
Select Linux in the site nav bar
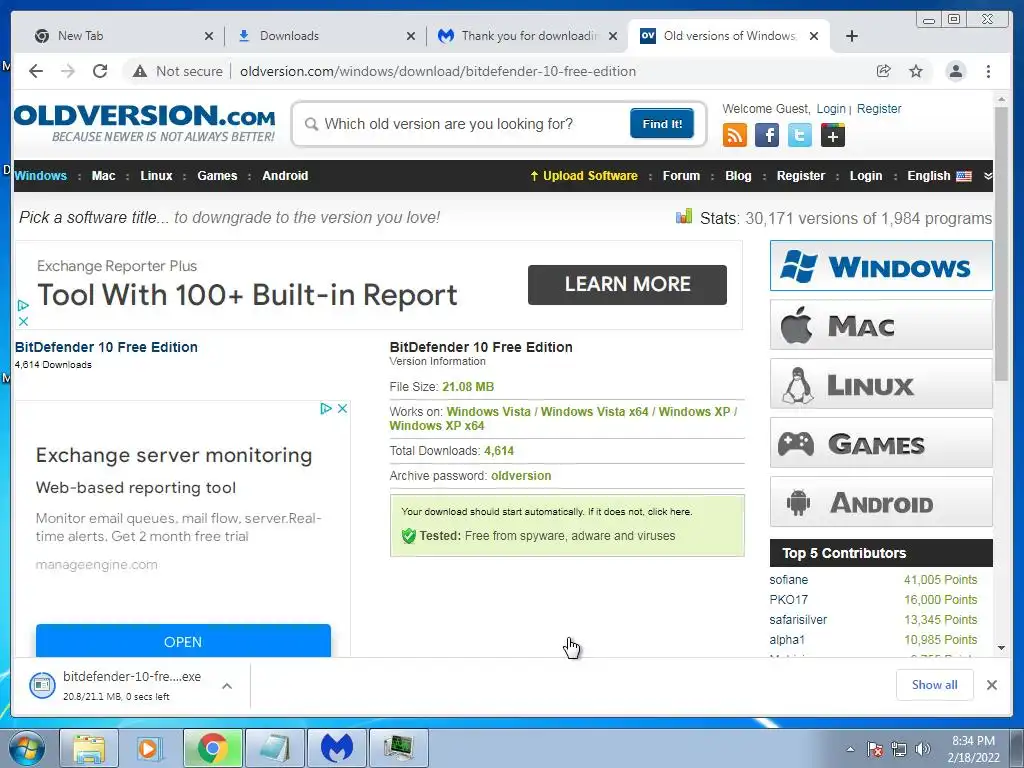156,176
